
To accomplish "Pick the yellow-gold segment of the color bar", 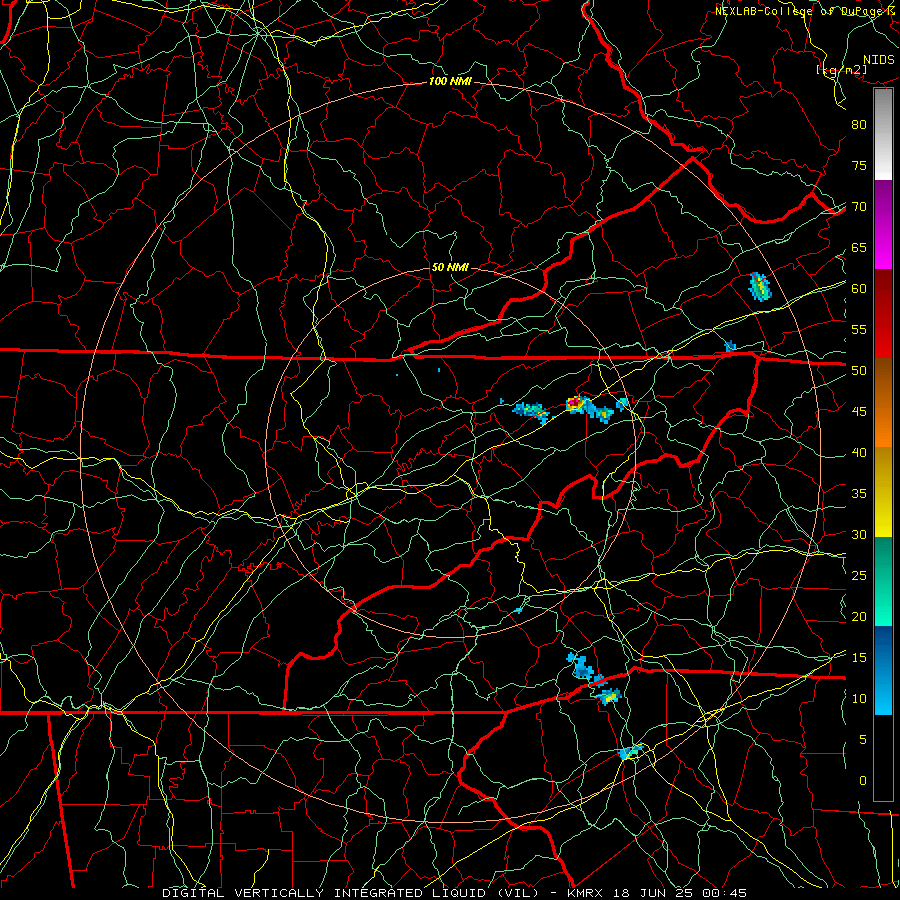I will (883, 492).
